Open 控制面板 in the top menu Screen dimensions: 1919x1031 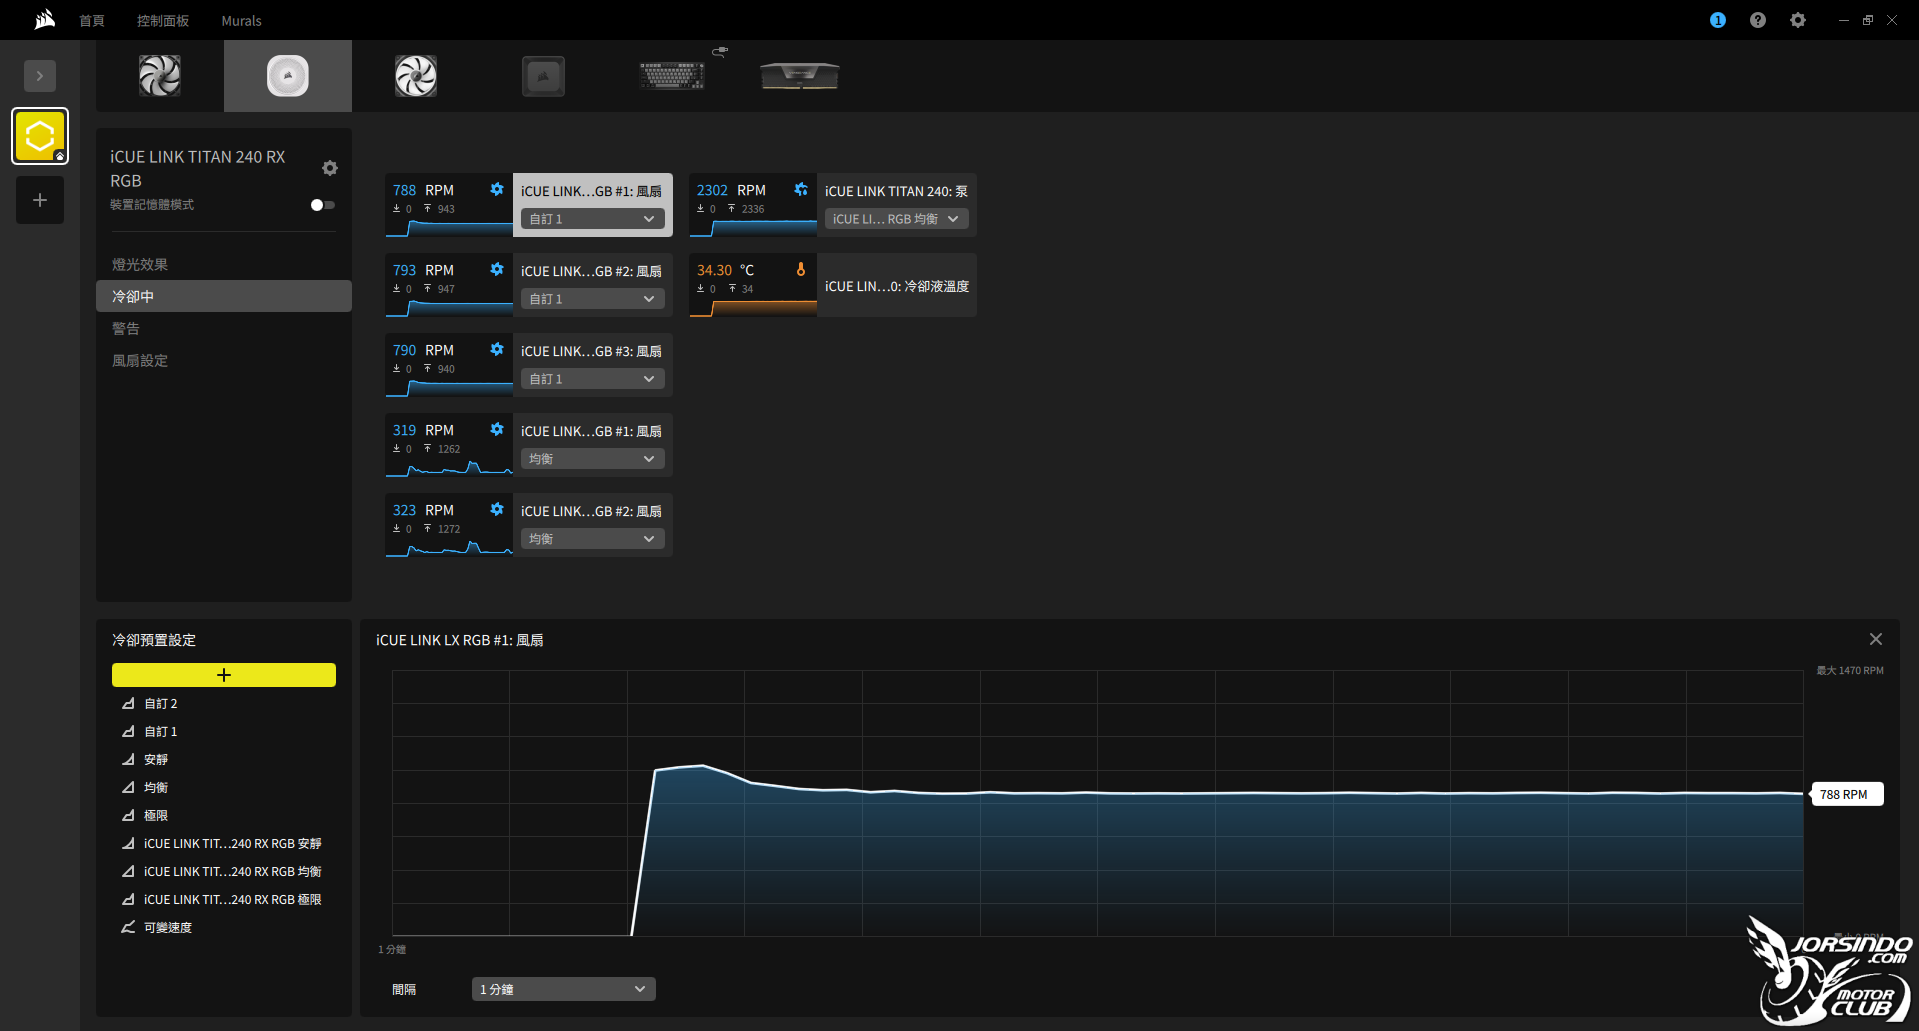[x=163, y=21]
